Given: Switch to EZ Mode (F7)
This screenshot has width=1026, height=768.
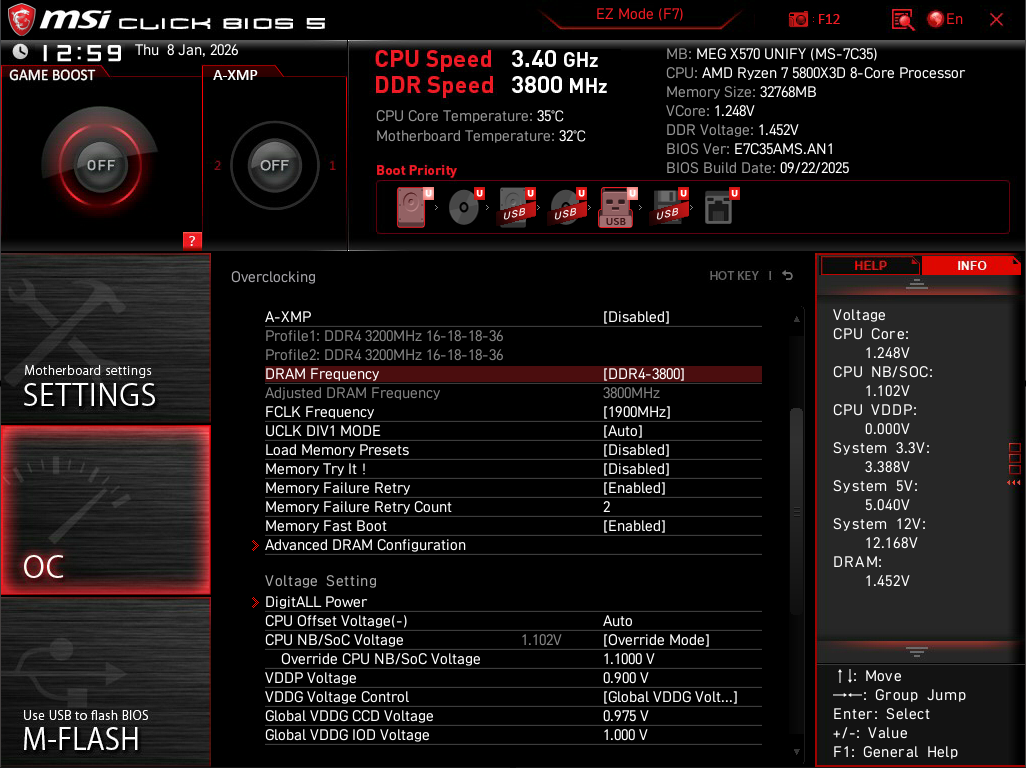Looking at the screenshot, I should (639, 14).
